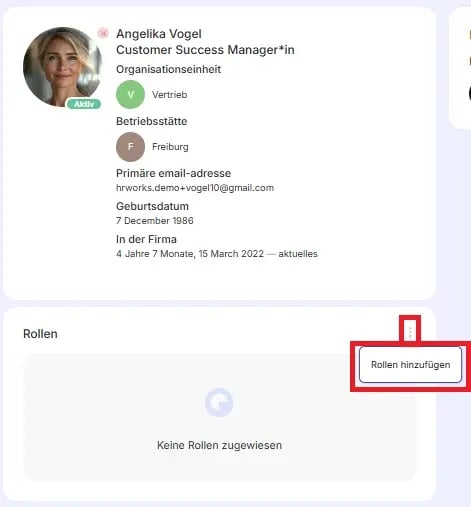Click the 'Rollen' section heading
471x507 pixels.
40,334
